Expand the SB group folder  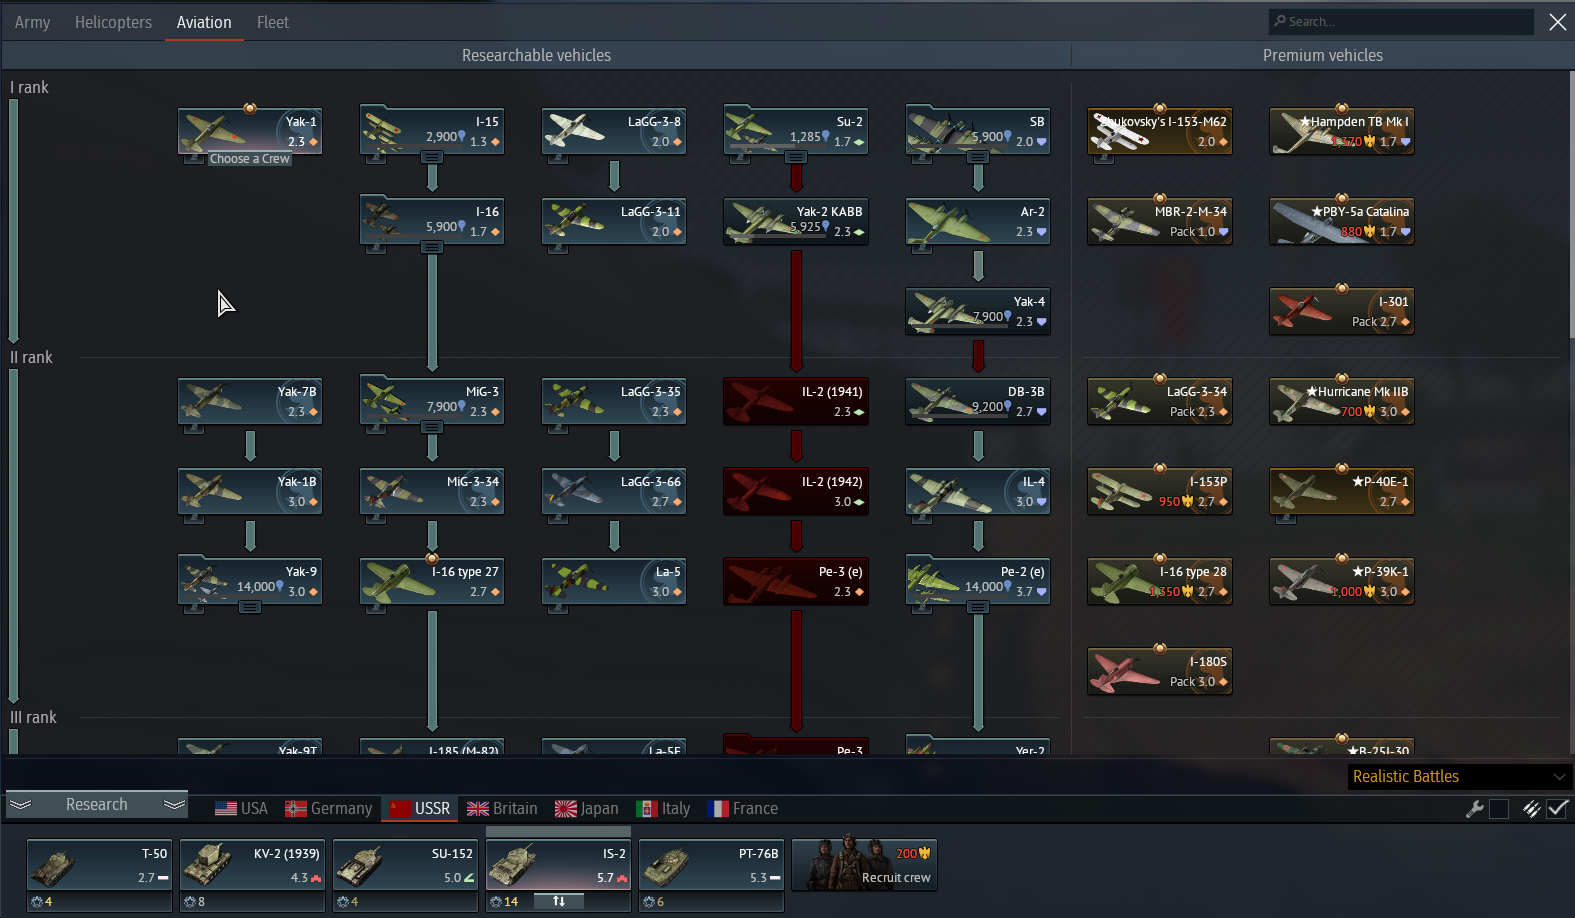pyautogui.click(x=978, y=157)
